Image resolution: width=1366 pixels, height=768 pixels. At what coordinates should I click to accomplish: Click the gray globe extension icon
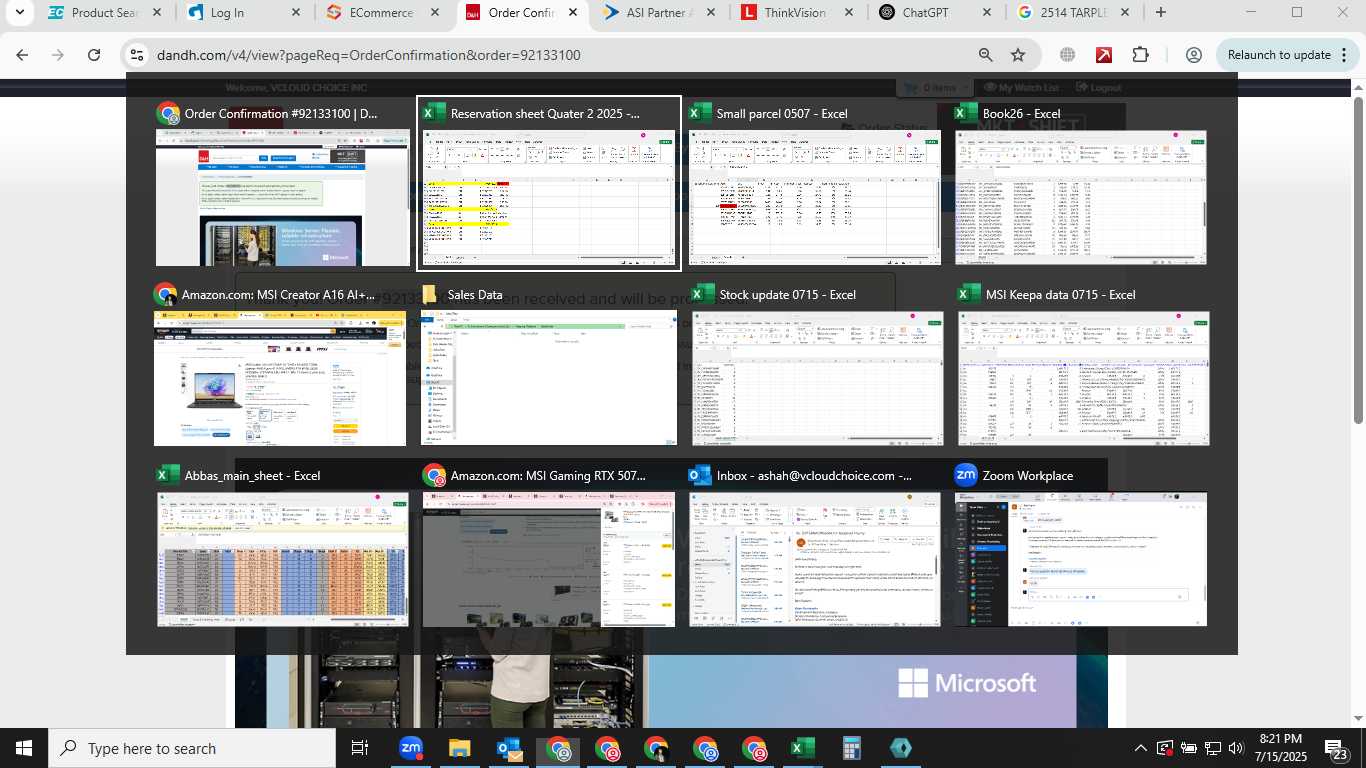coord(1067,55)
